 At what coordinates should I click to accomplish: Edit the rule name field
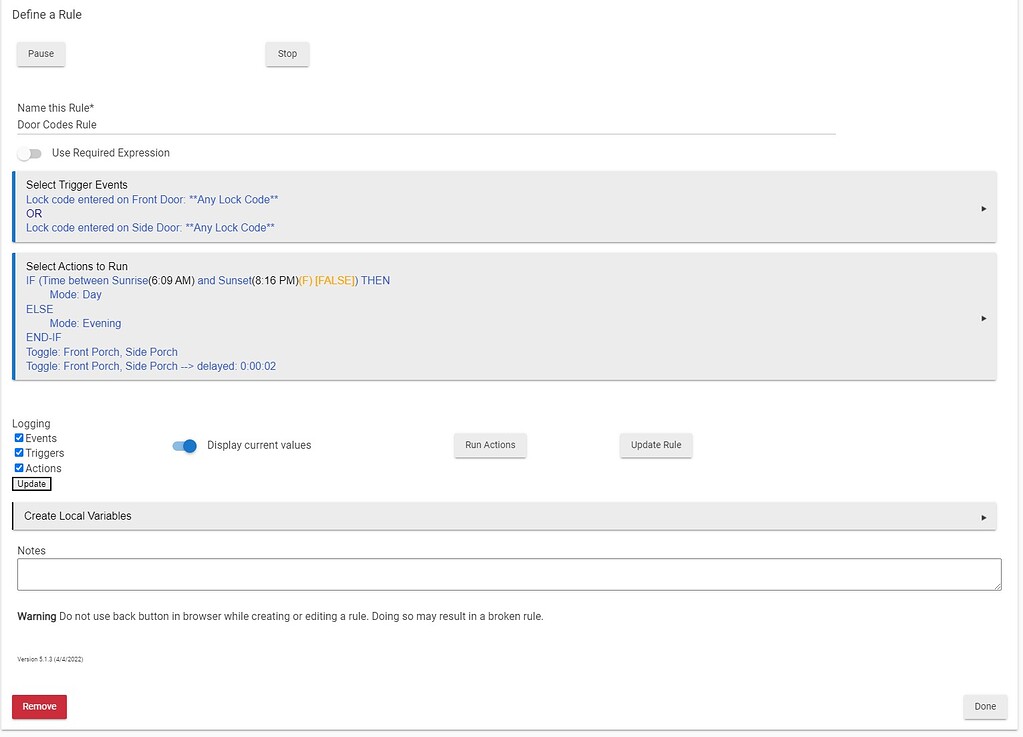(426, 125)
